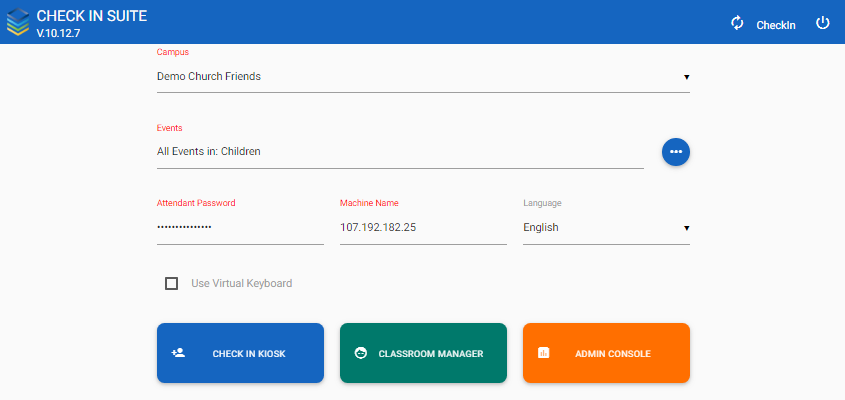The height and width of the screenshot is (400, 845).
Task: Expand the Campus dropdown arrow
Action: (x=687, y=77)
